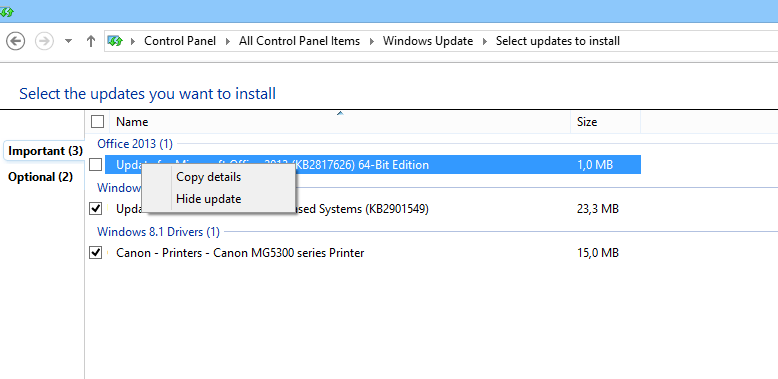Expand arrow before Control Panel breadcrumb
This screenshot has height=379, width=778.
[x=133, y=41]
